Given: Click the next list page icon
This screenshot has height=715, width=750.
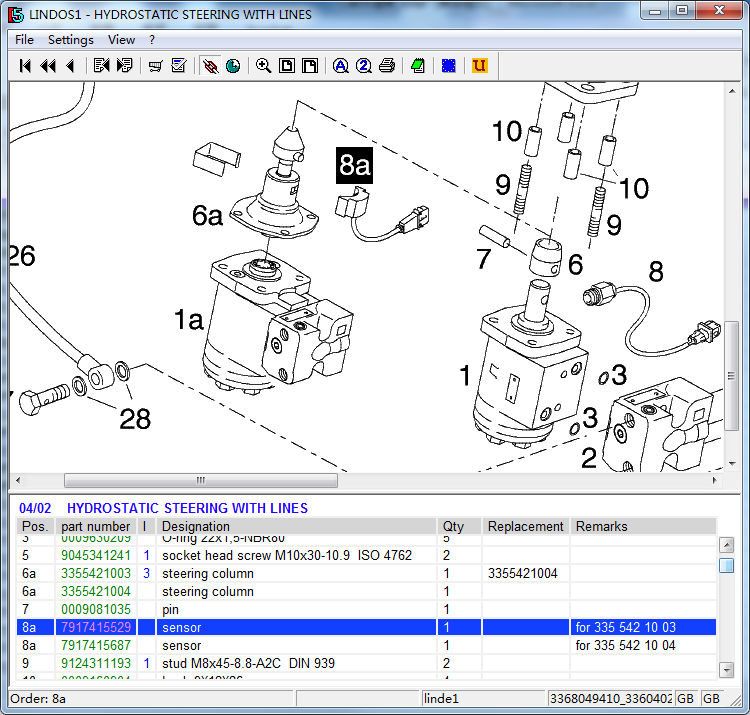Looking at the screenshot, I should 124,66.
